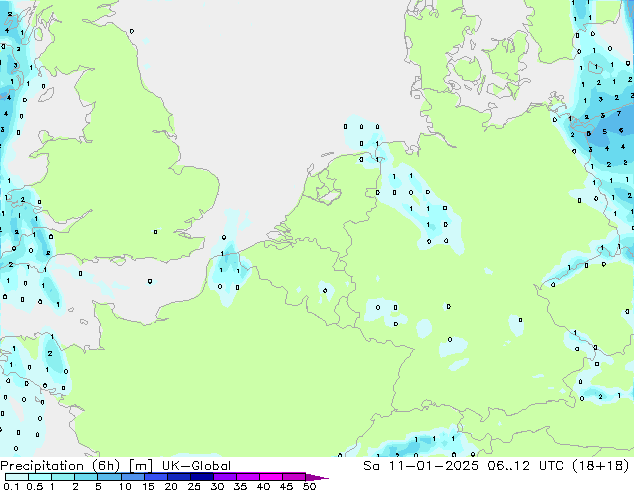Viewport: 634px width, 490px height.
Task: Click the '[m]' unit label
Action: (140, 466)
